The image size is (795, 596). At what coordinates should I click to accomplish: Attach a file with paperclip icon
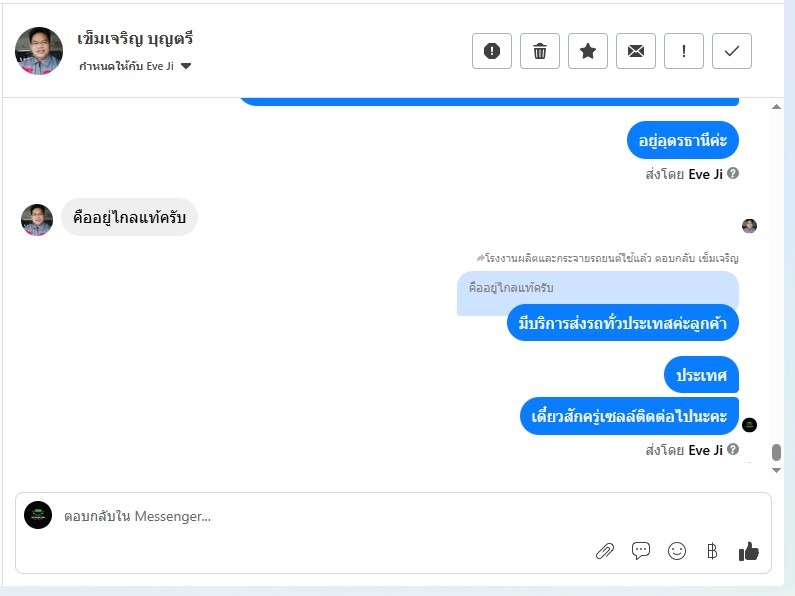[604, 551]
